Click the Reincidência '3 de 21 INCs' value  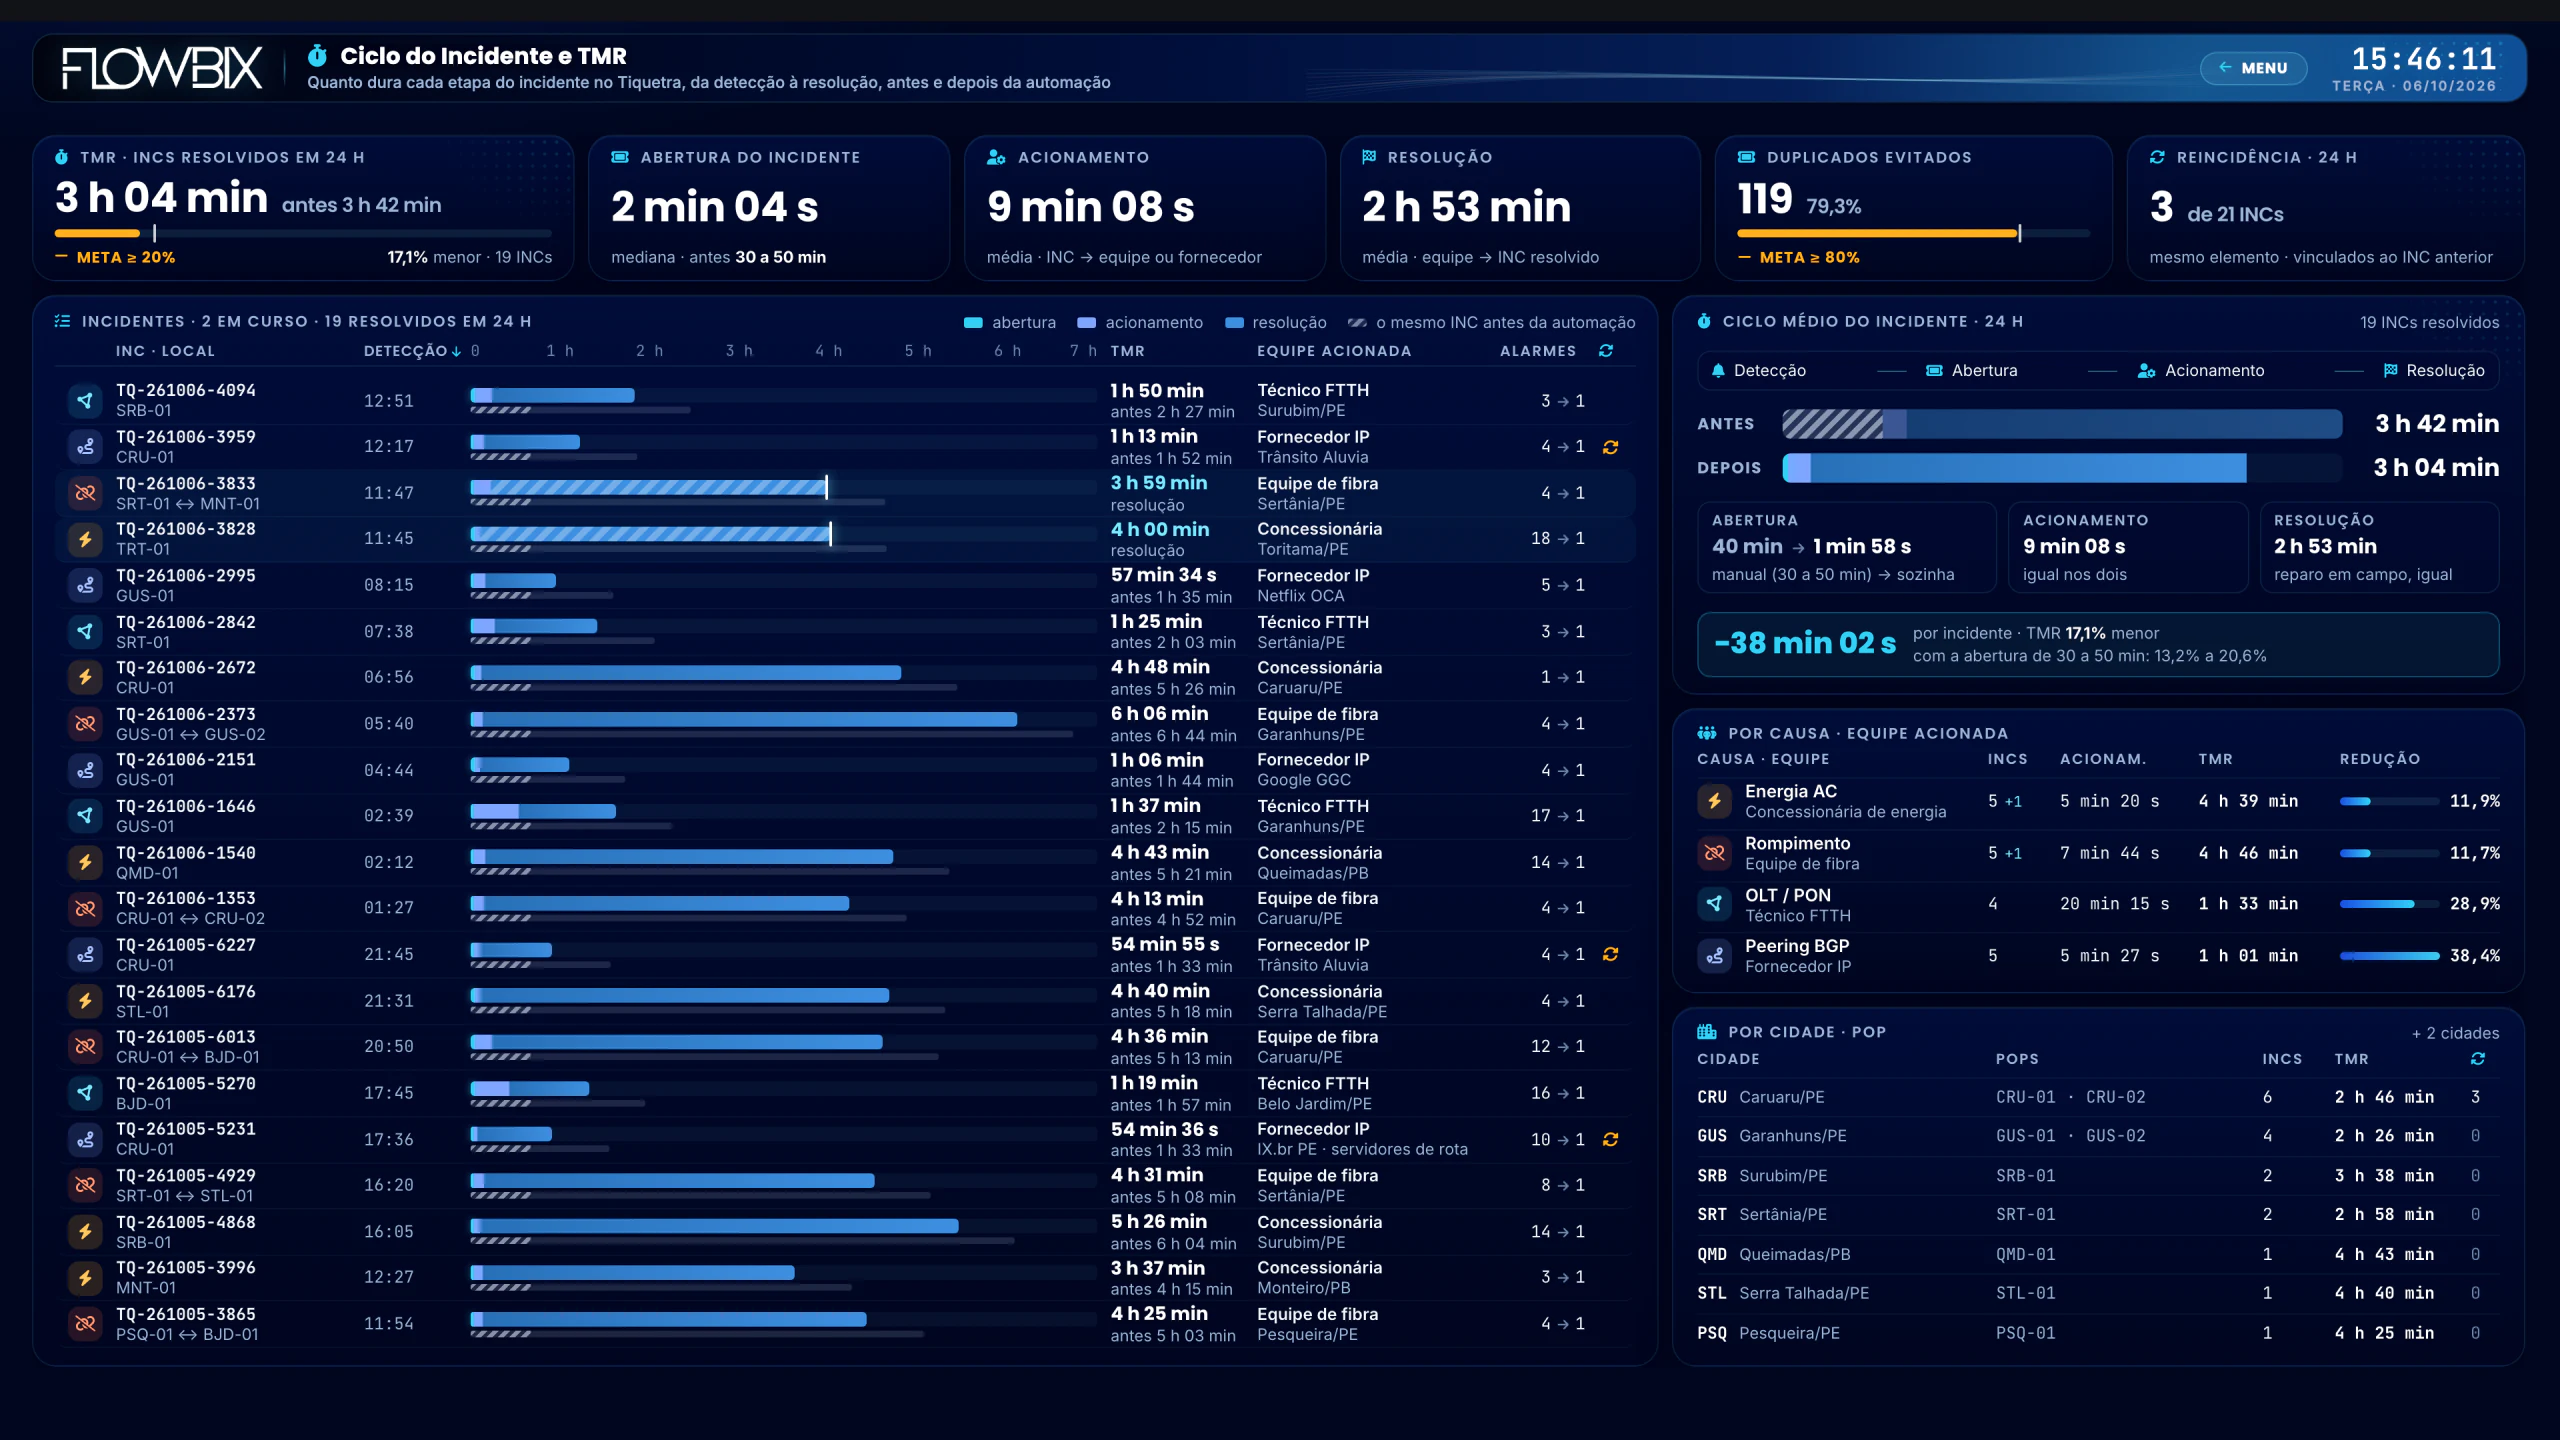[x=2216, y=208]
